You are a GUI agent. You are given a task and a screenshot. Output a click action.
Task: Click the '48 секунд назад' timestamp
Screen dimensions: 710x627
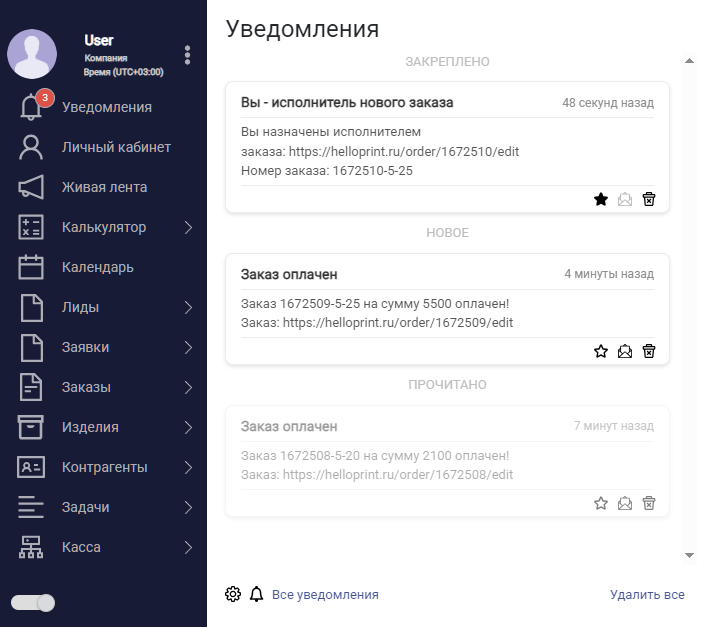[x=608, y=103]
